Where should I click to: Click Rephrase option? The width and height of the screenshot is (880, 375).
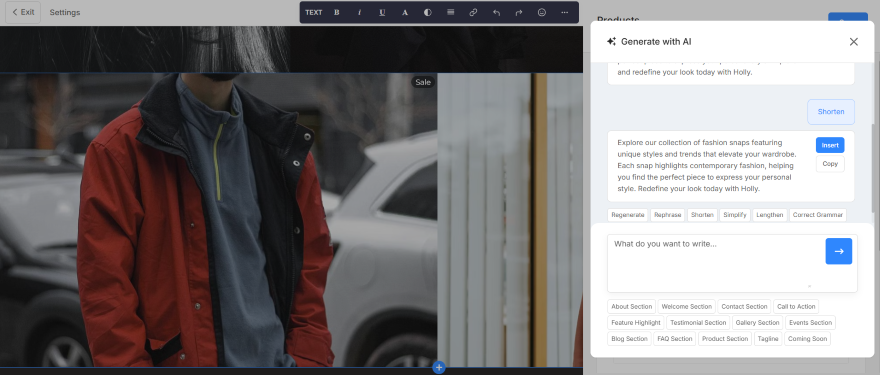(x=668, y=215)
